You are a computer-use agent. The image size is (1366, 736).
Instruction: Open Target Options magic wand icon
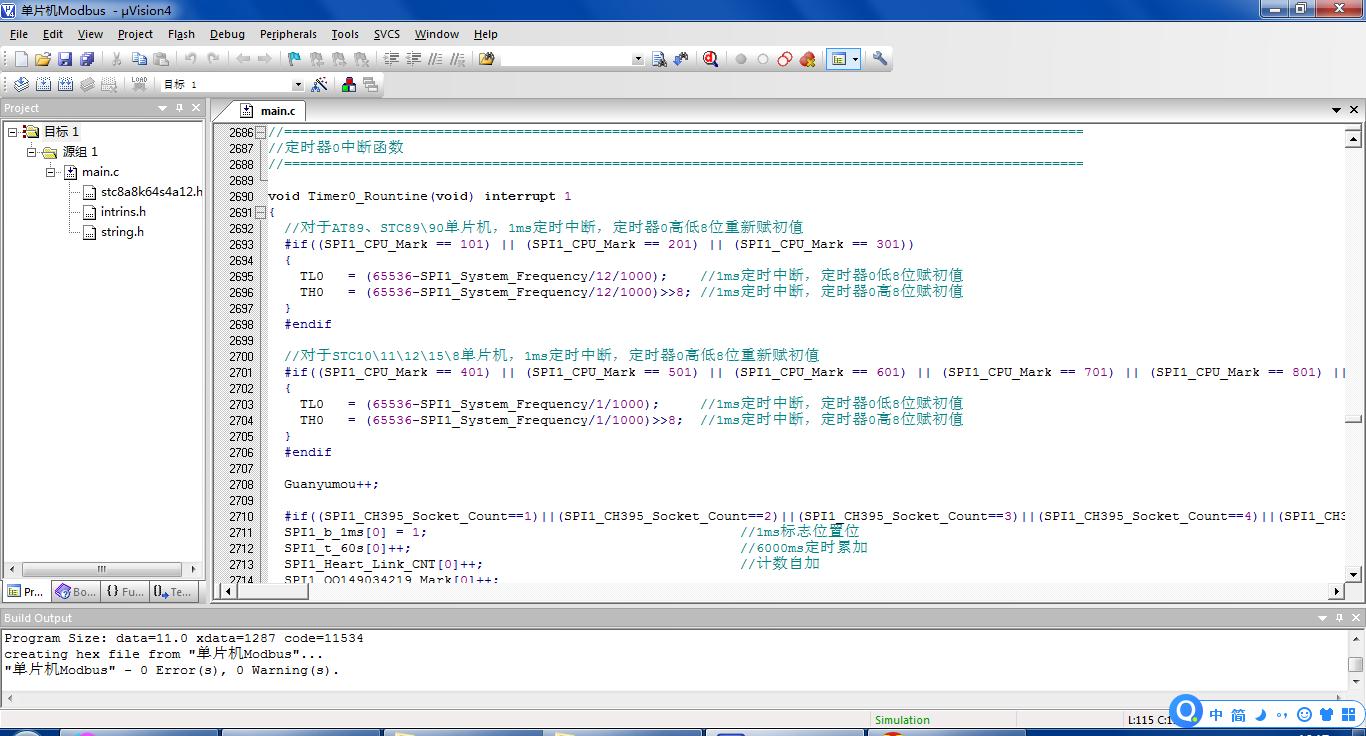pos(319,85)
